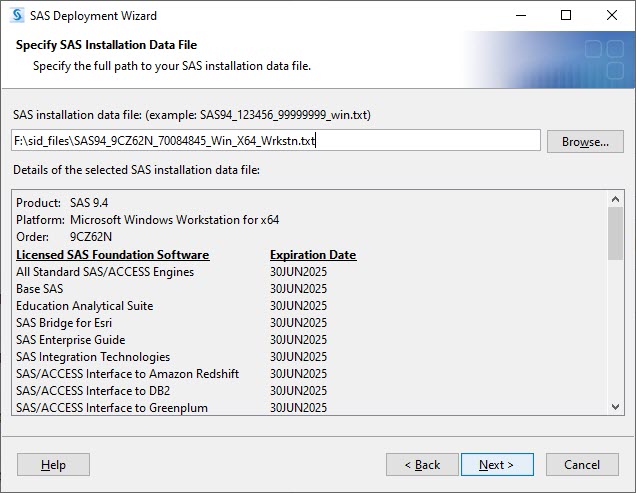Cancel the deployment wizard
Image resolution: width=636 pixels, height=493 pixels.
[x=582, y=465]
